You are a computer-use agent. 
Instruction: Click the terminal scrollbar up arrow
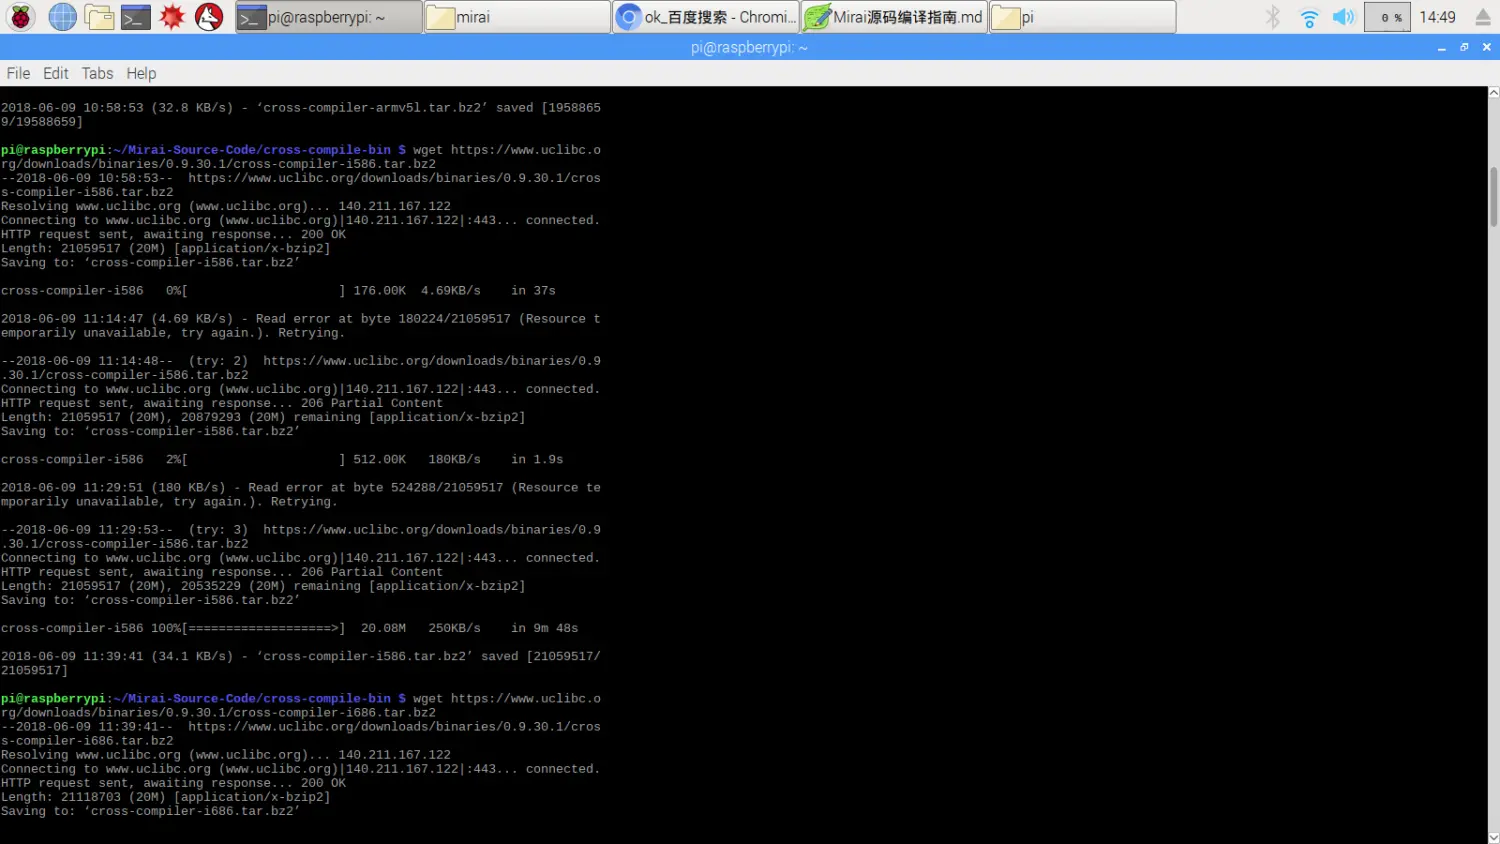tap(1494, 92)
